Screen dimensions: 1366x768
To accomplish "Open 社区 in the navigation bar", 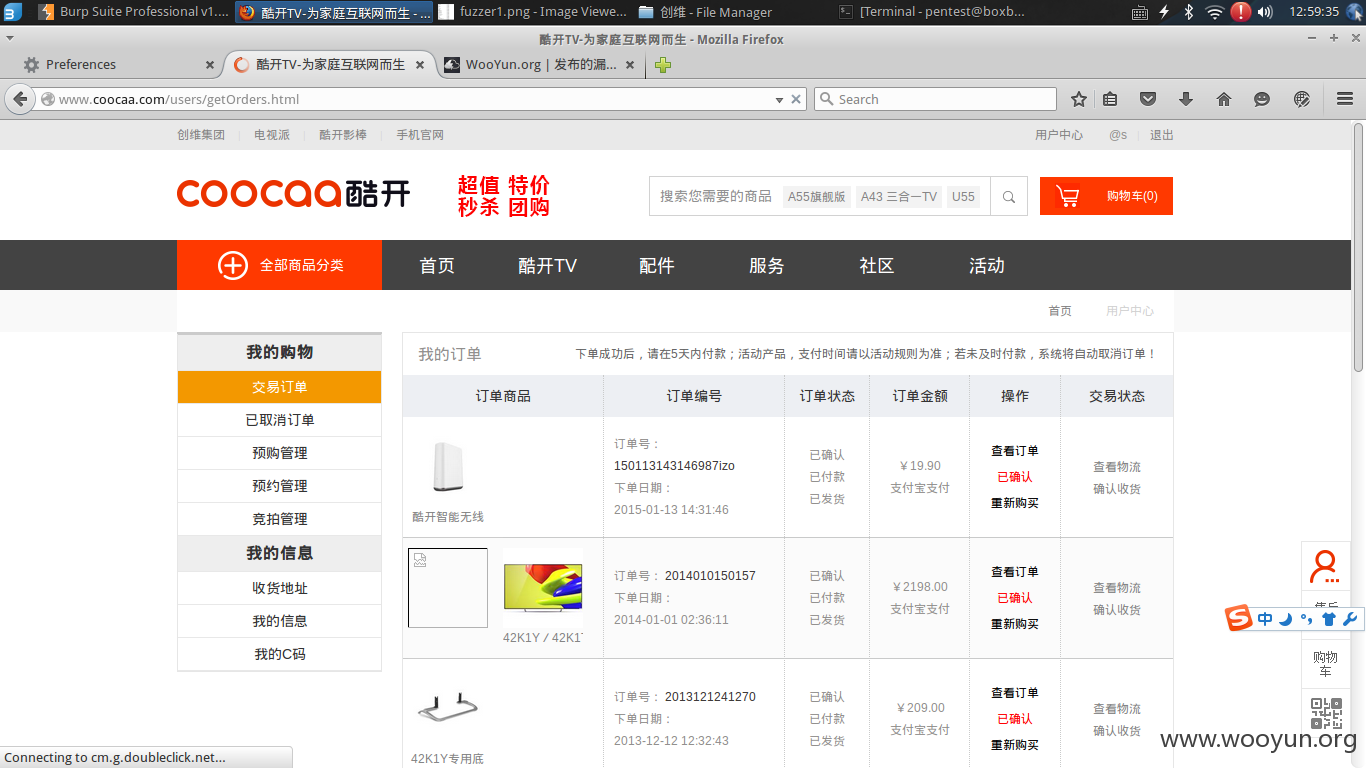I will pyautogui.click(x=877, y=265).
